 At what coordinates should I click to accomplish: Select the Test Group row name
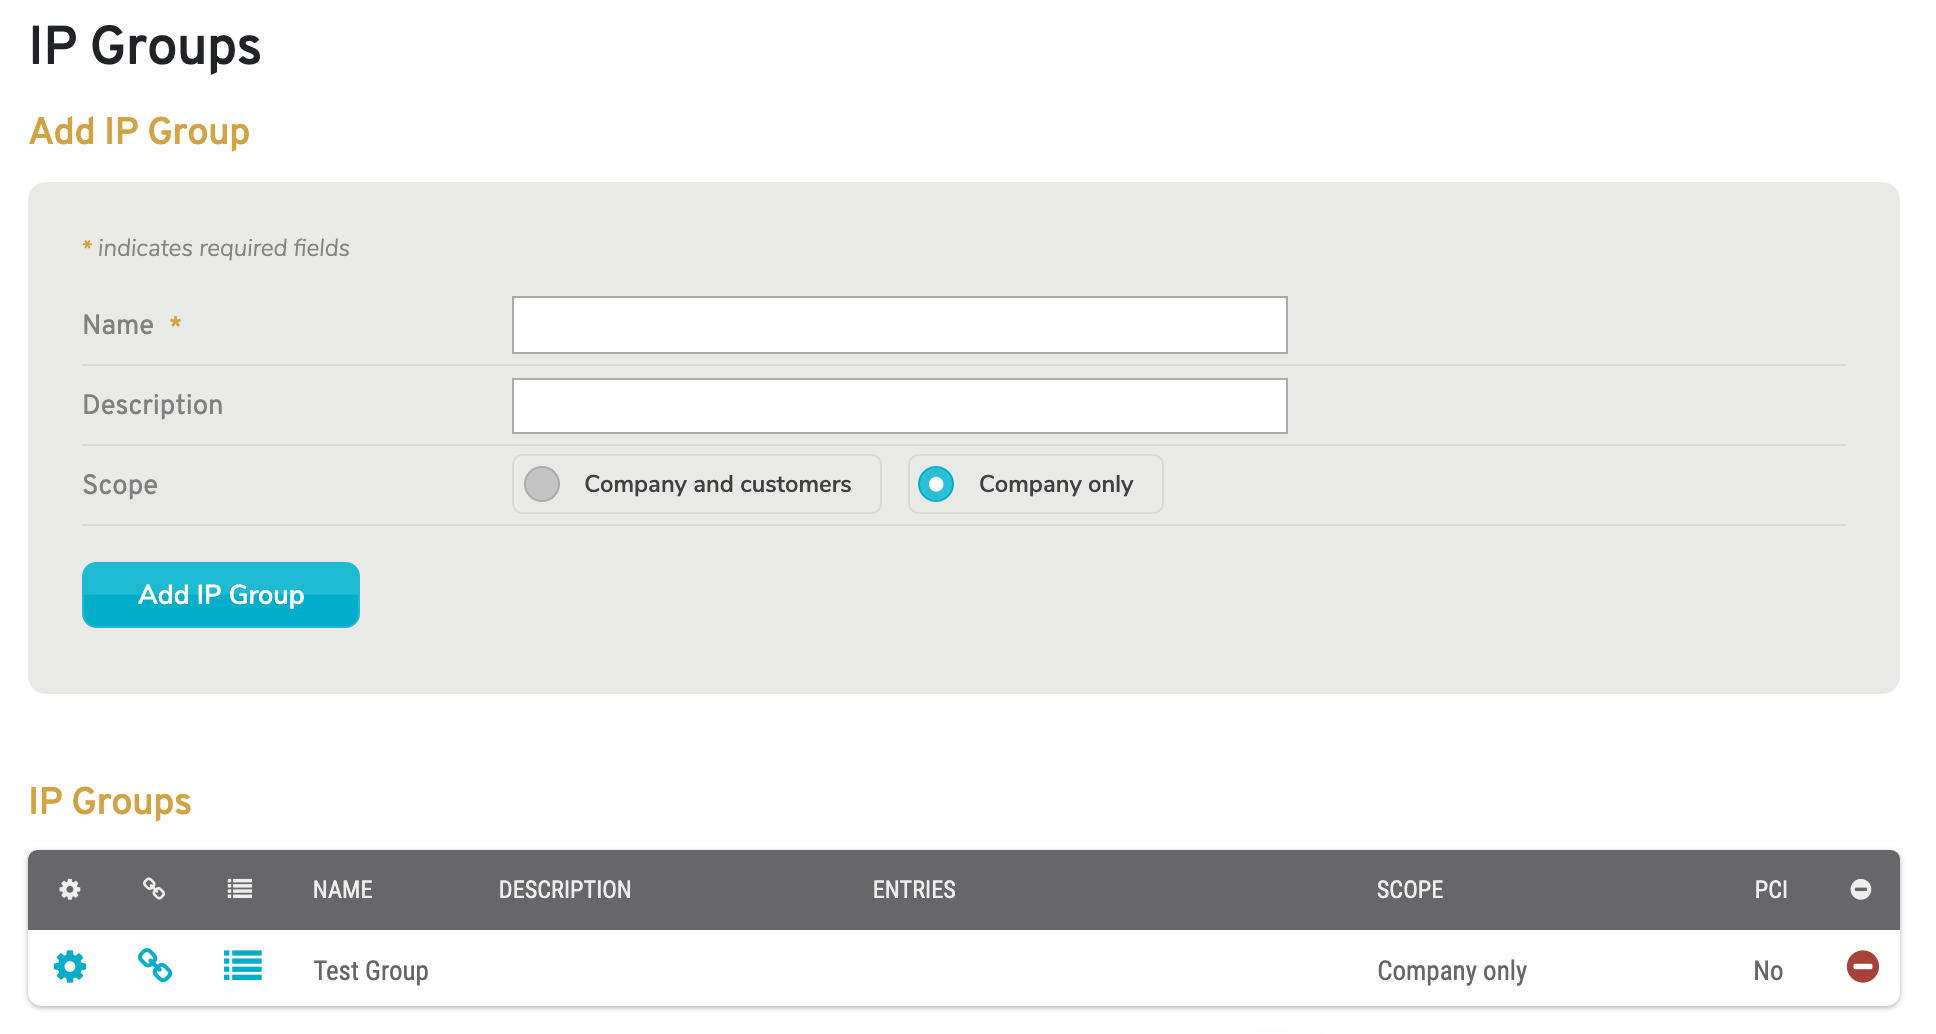[x=370, y=969]
